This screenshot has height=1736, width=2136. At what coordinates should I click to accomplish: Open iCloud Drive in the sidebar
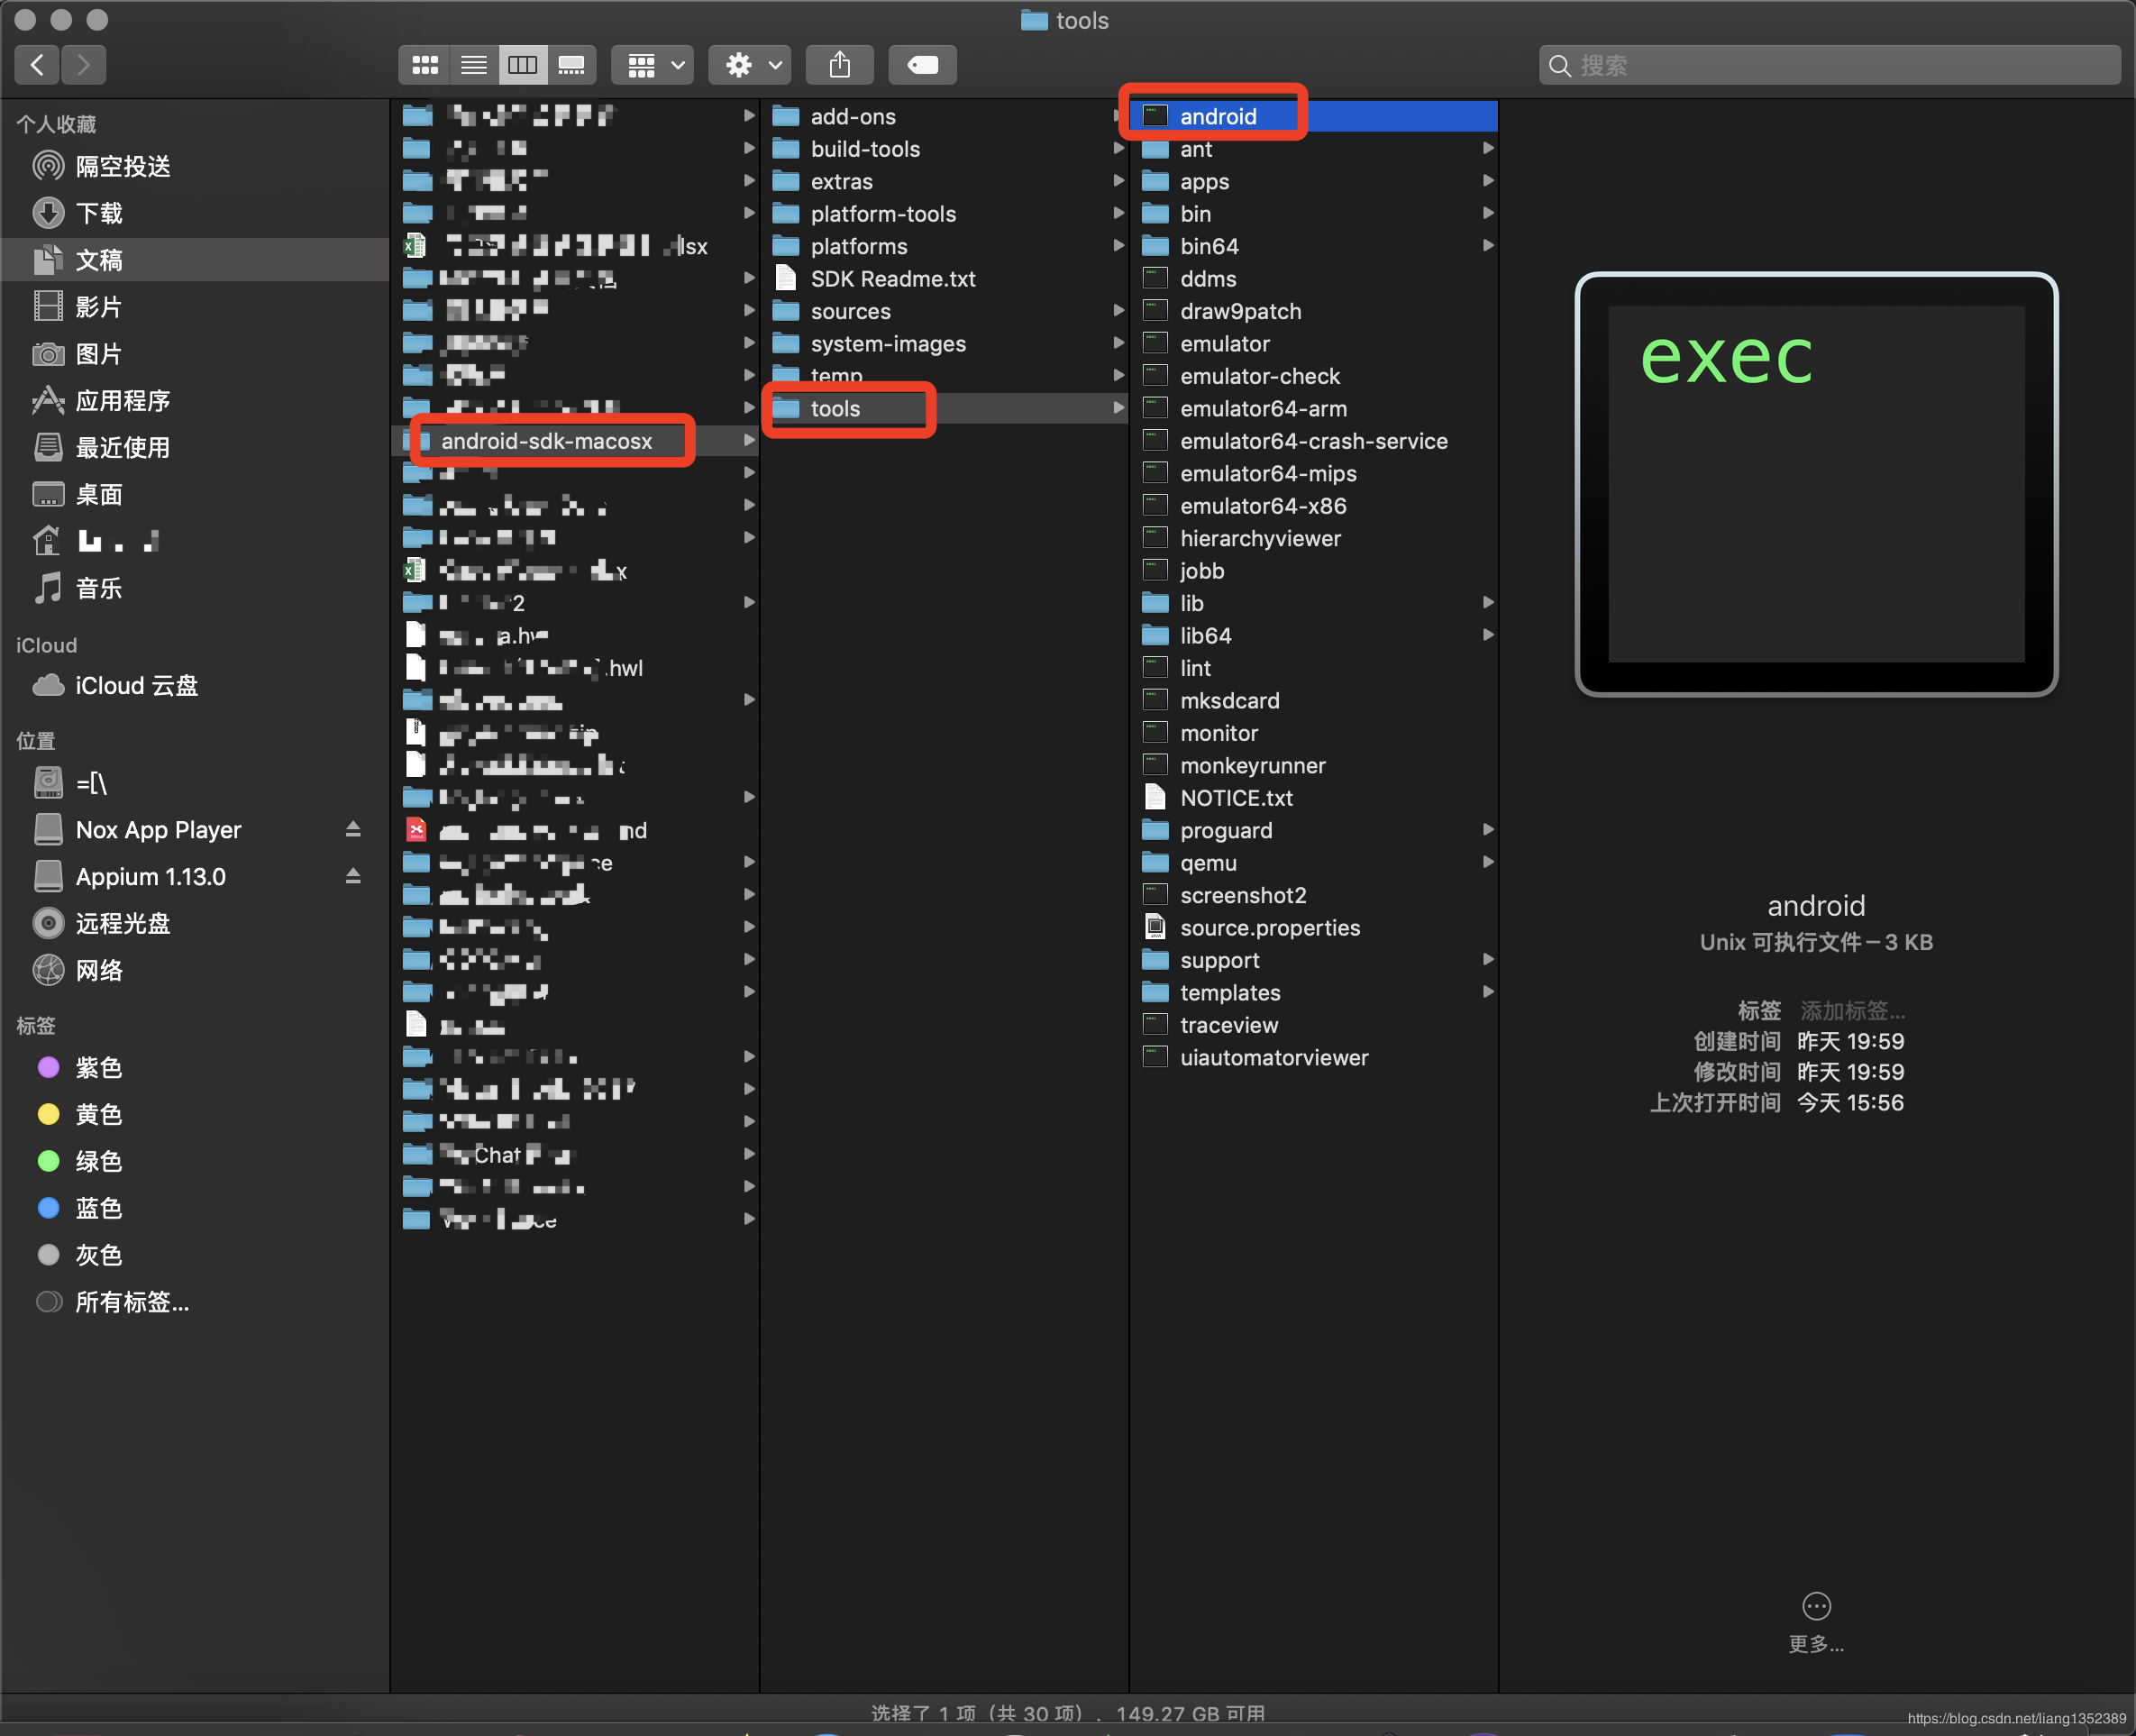click(x=136, y=686)
